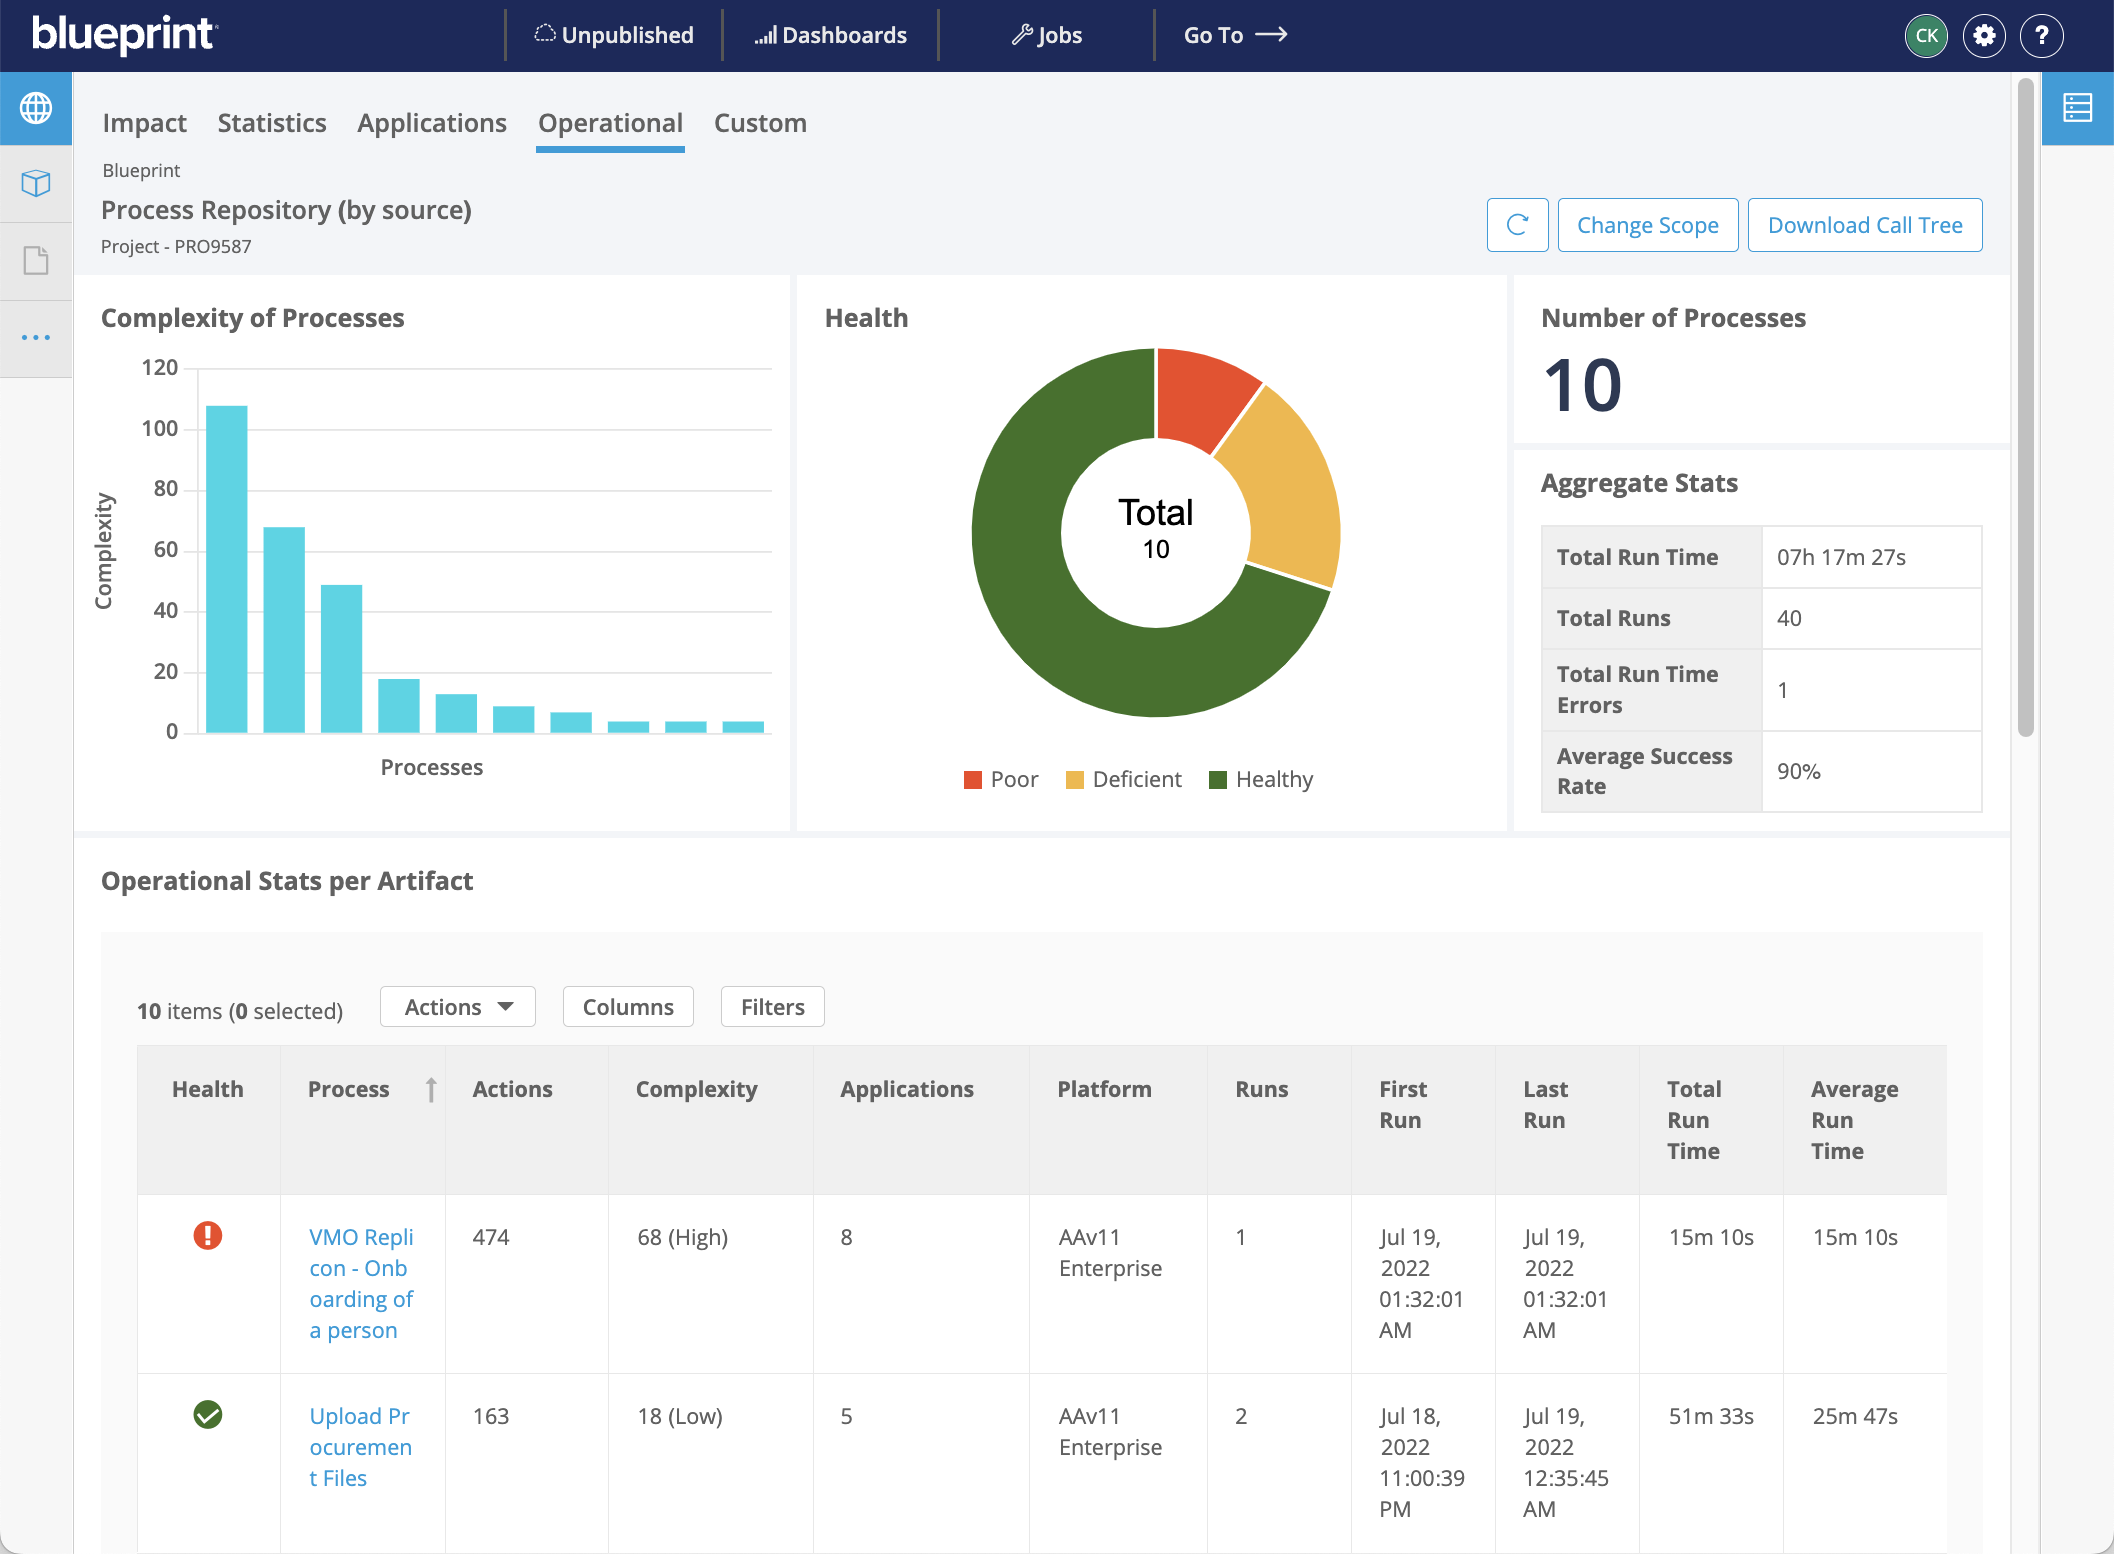Switch to the Statistics tab
This screenshot has width=2114, height=1554.
click(x=272, y=123)
